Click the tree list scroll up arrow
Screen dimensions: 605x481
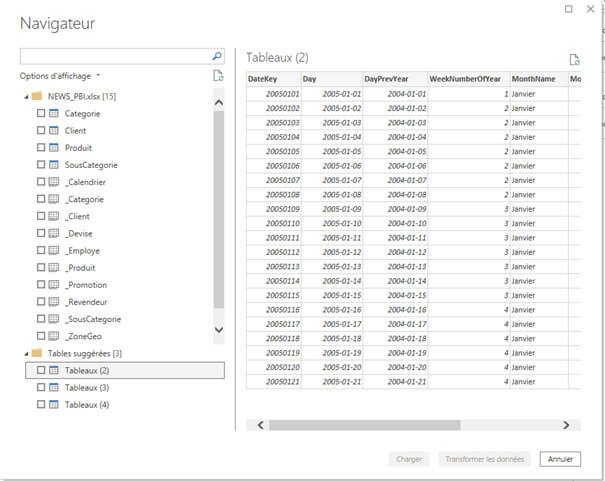[219, 103]
